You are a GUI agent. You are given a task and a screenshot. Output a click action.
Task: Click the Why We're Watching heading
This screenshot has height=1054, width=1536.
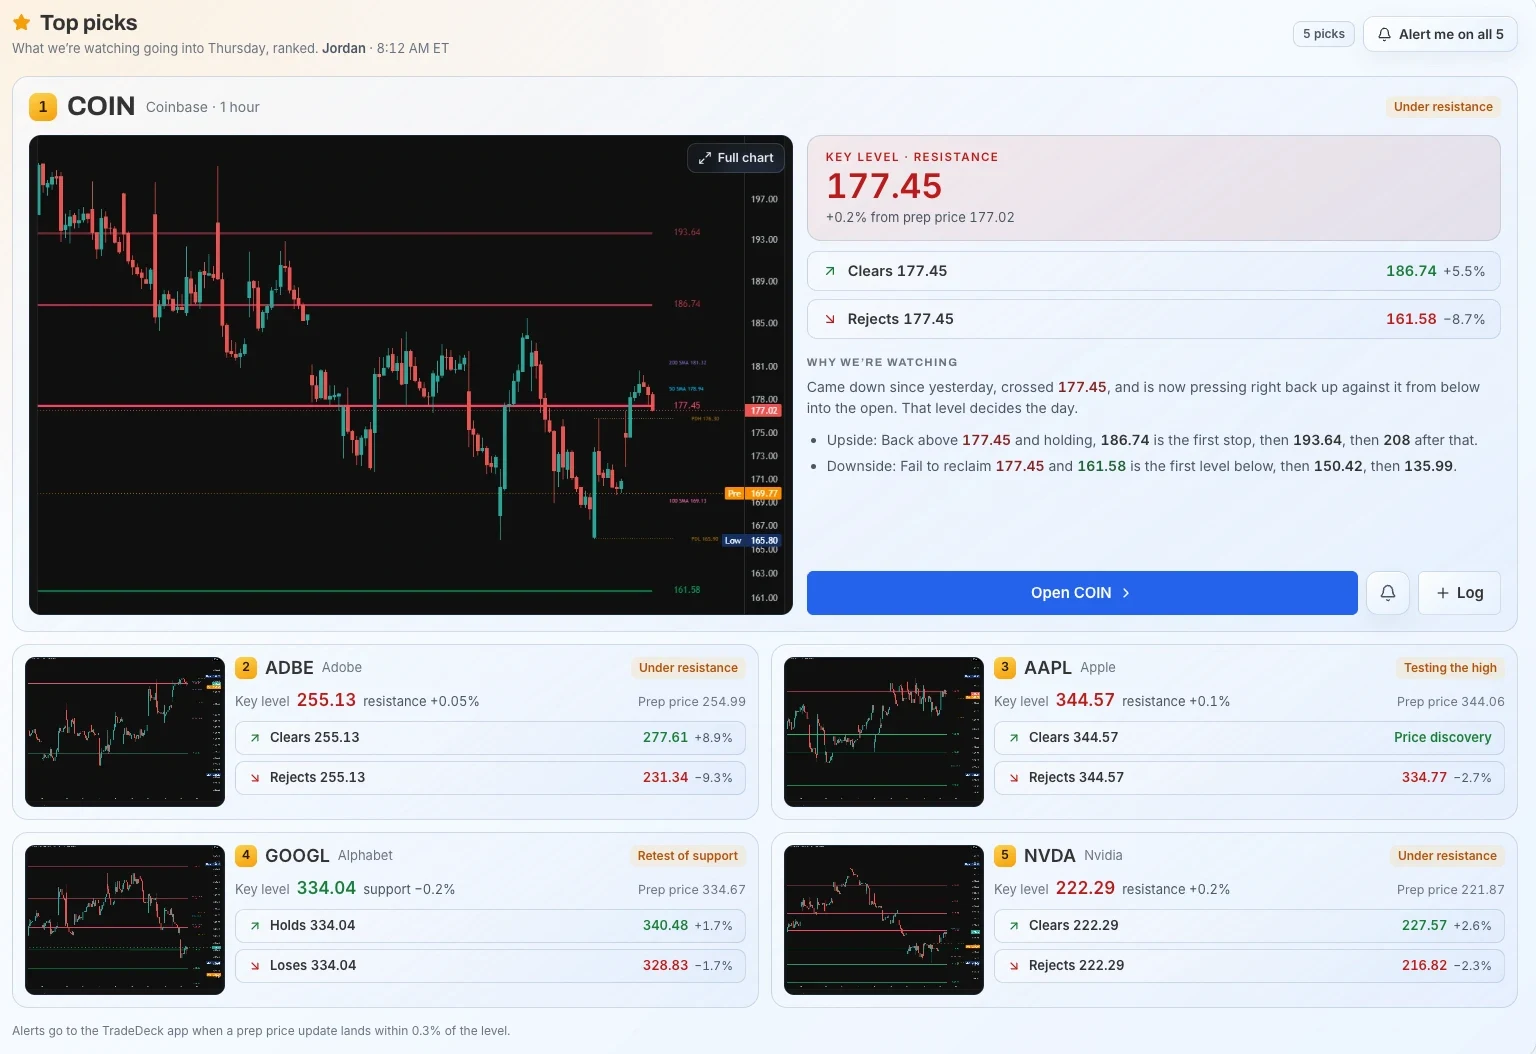[x=882, y=363]
